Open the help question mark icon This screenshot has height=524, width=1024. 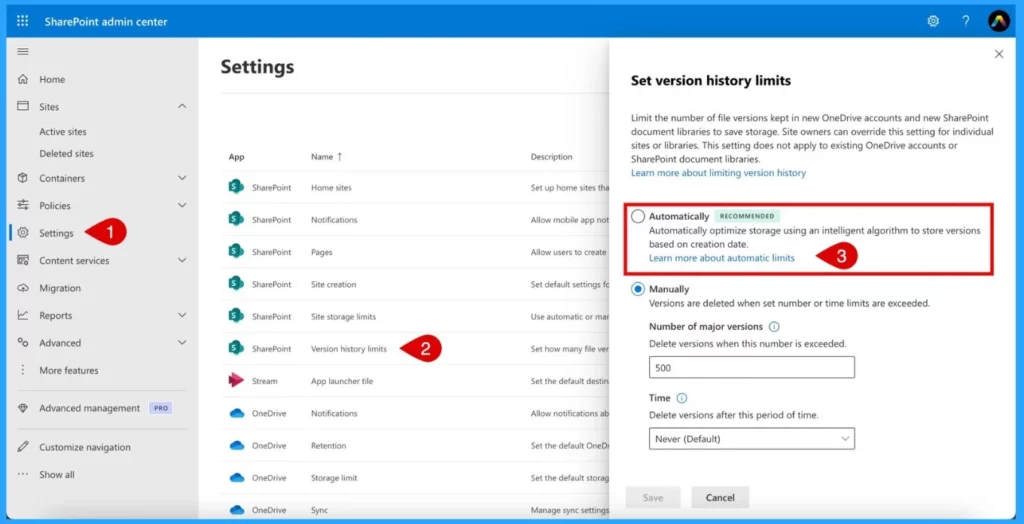(x=966, y=21)
